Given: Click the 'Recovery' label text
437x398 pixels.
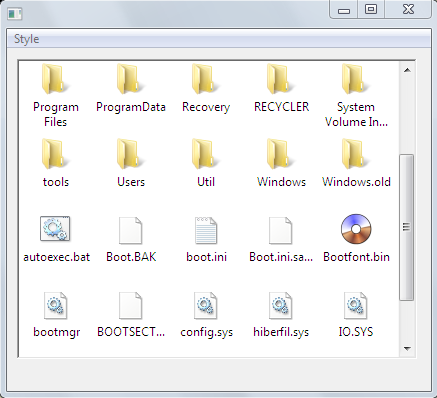Looking at the screenshot, I should 206,107.
